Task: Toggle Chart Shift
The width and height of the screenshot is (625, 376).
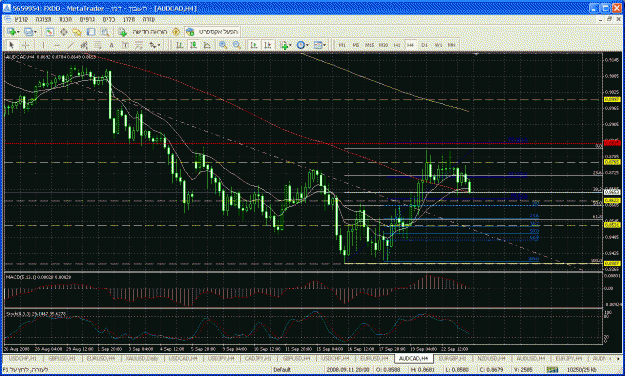Action: pyautogui.click(x=267, y=45)
